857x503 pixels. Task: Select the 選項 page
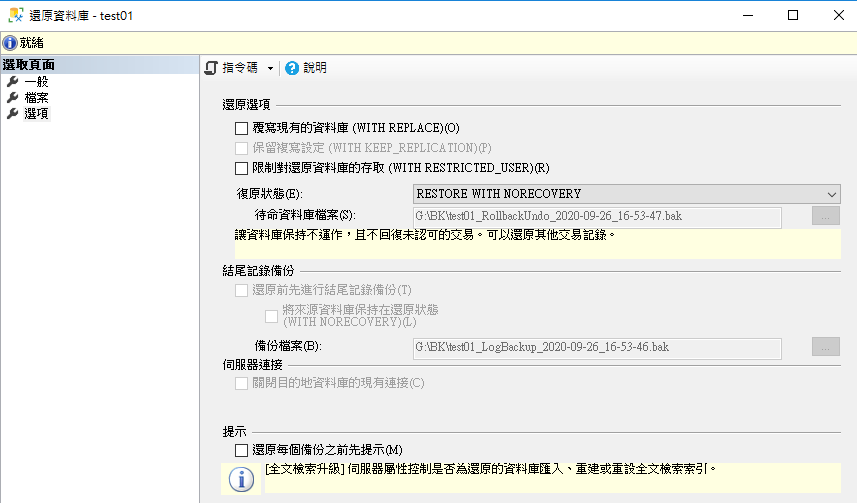(x=37, y=114)
